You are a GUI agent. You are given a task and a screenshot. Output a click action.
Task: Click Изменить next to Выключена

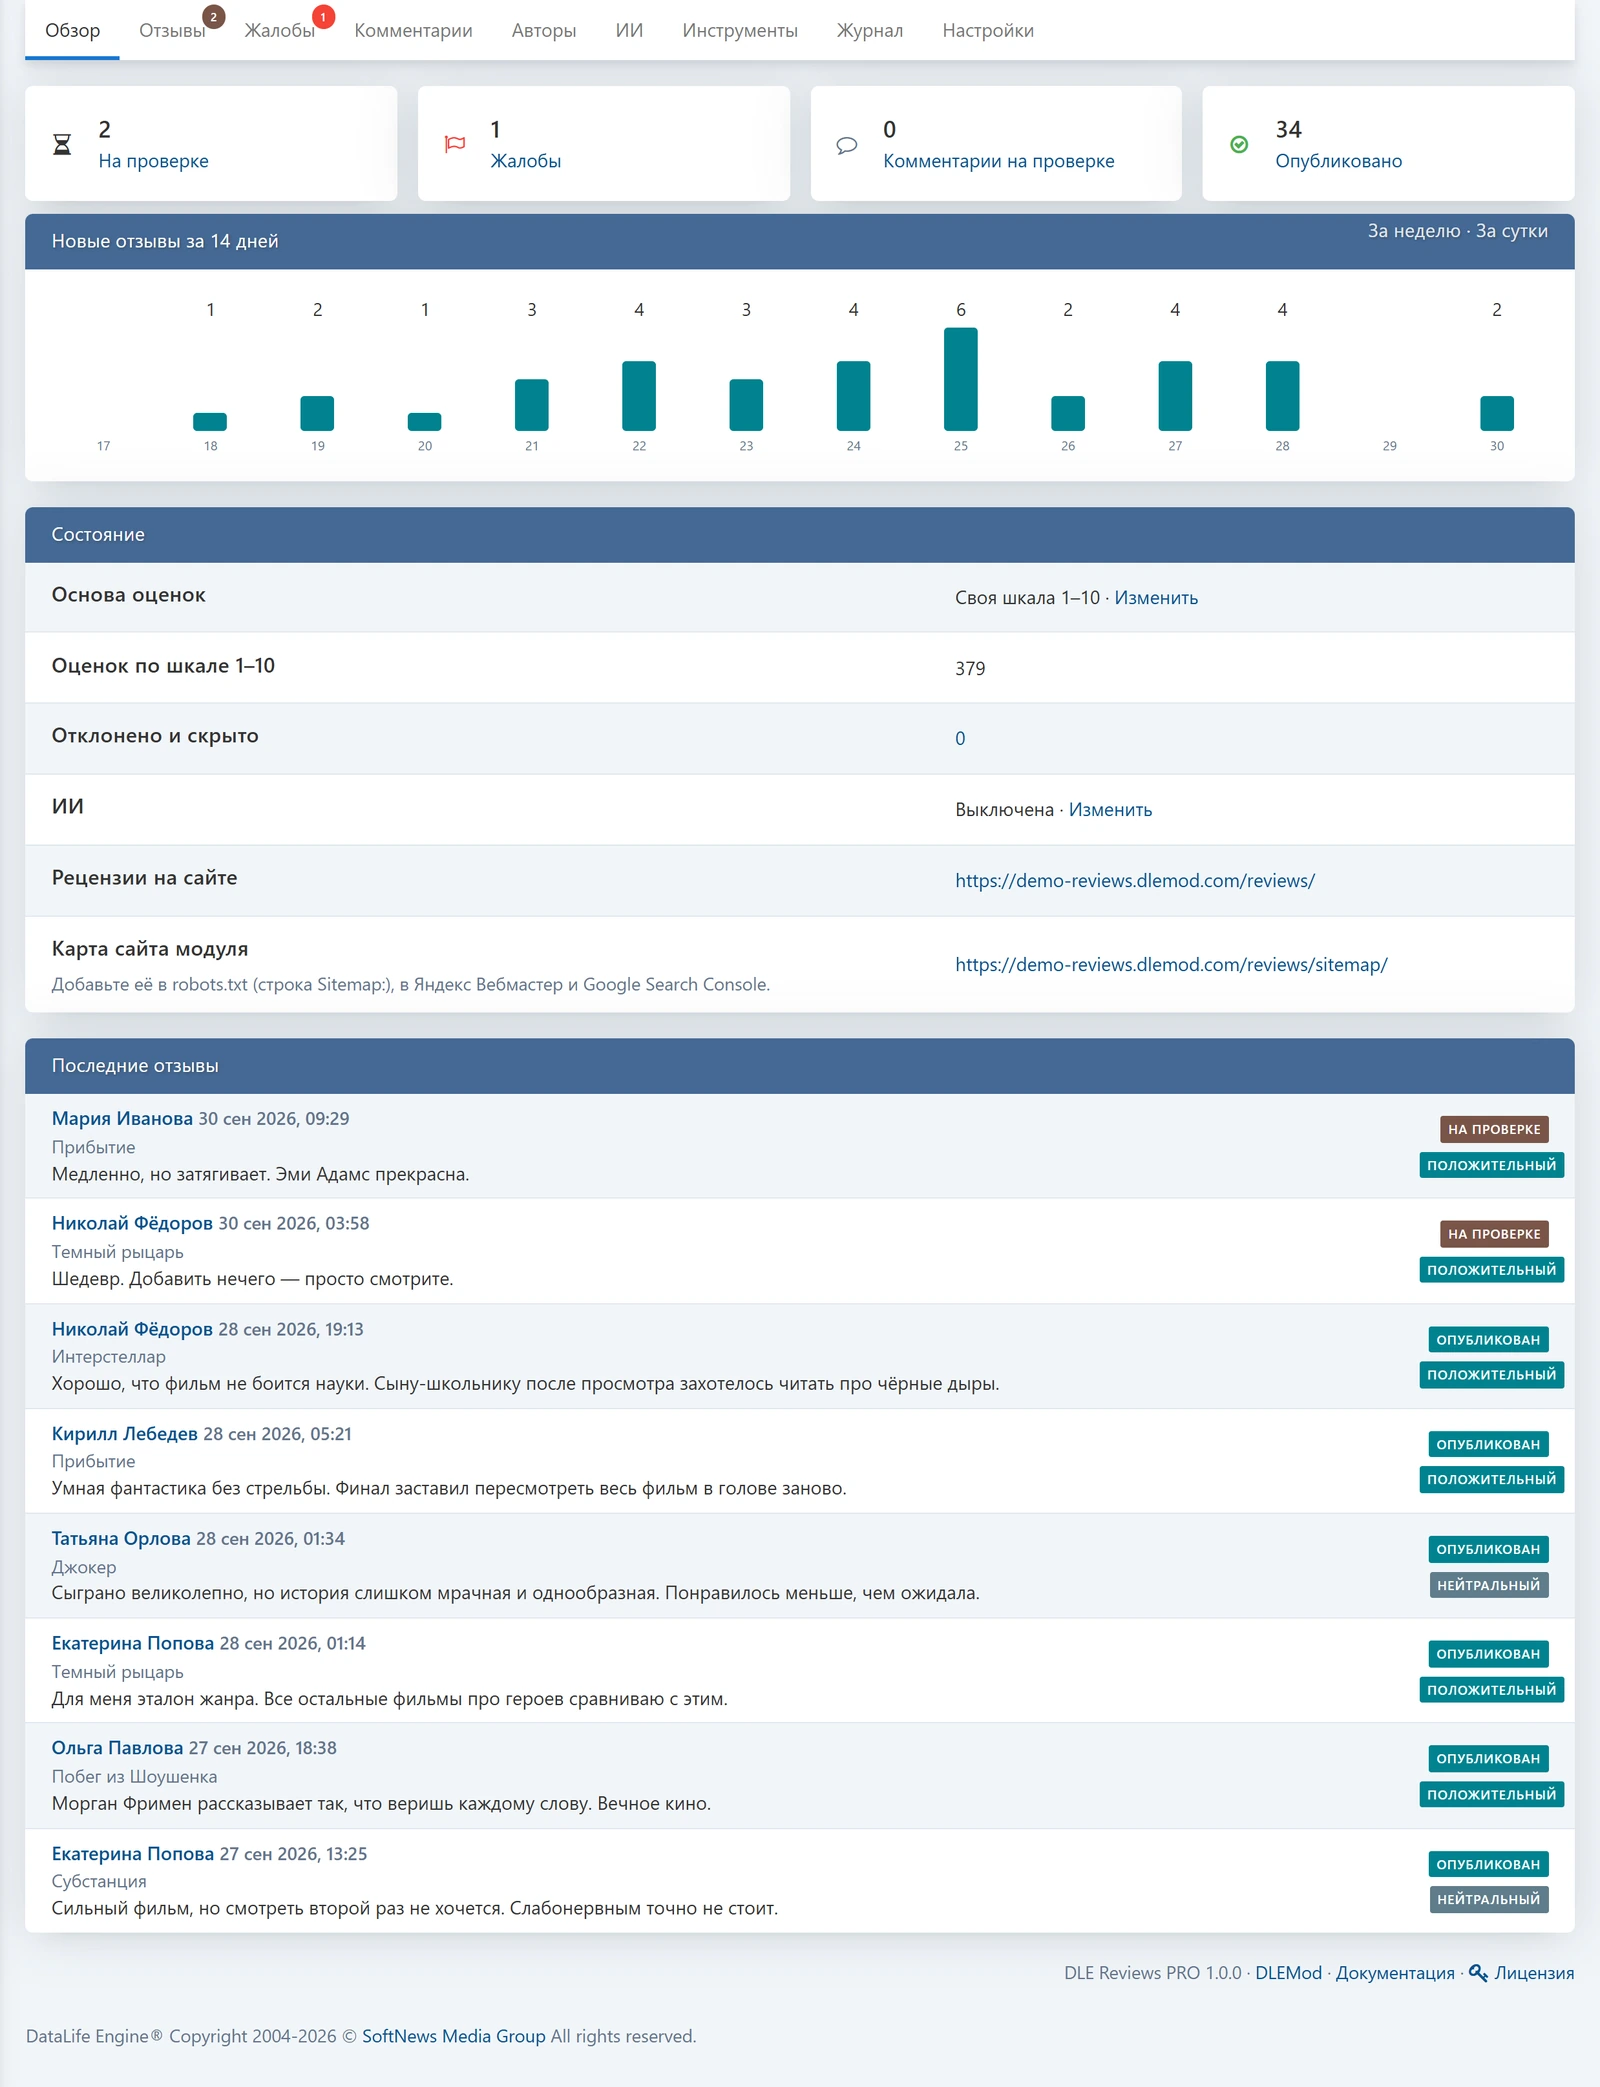click(1110, 810)
